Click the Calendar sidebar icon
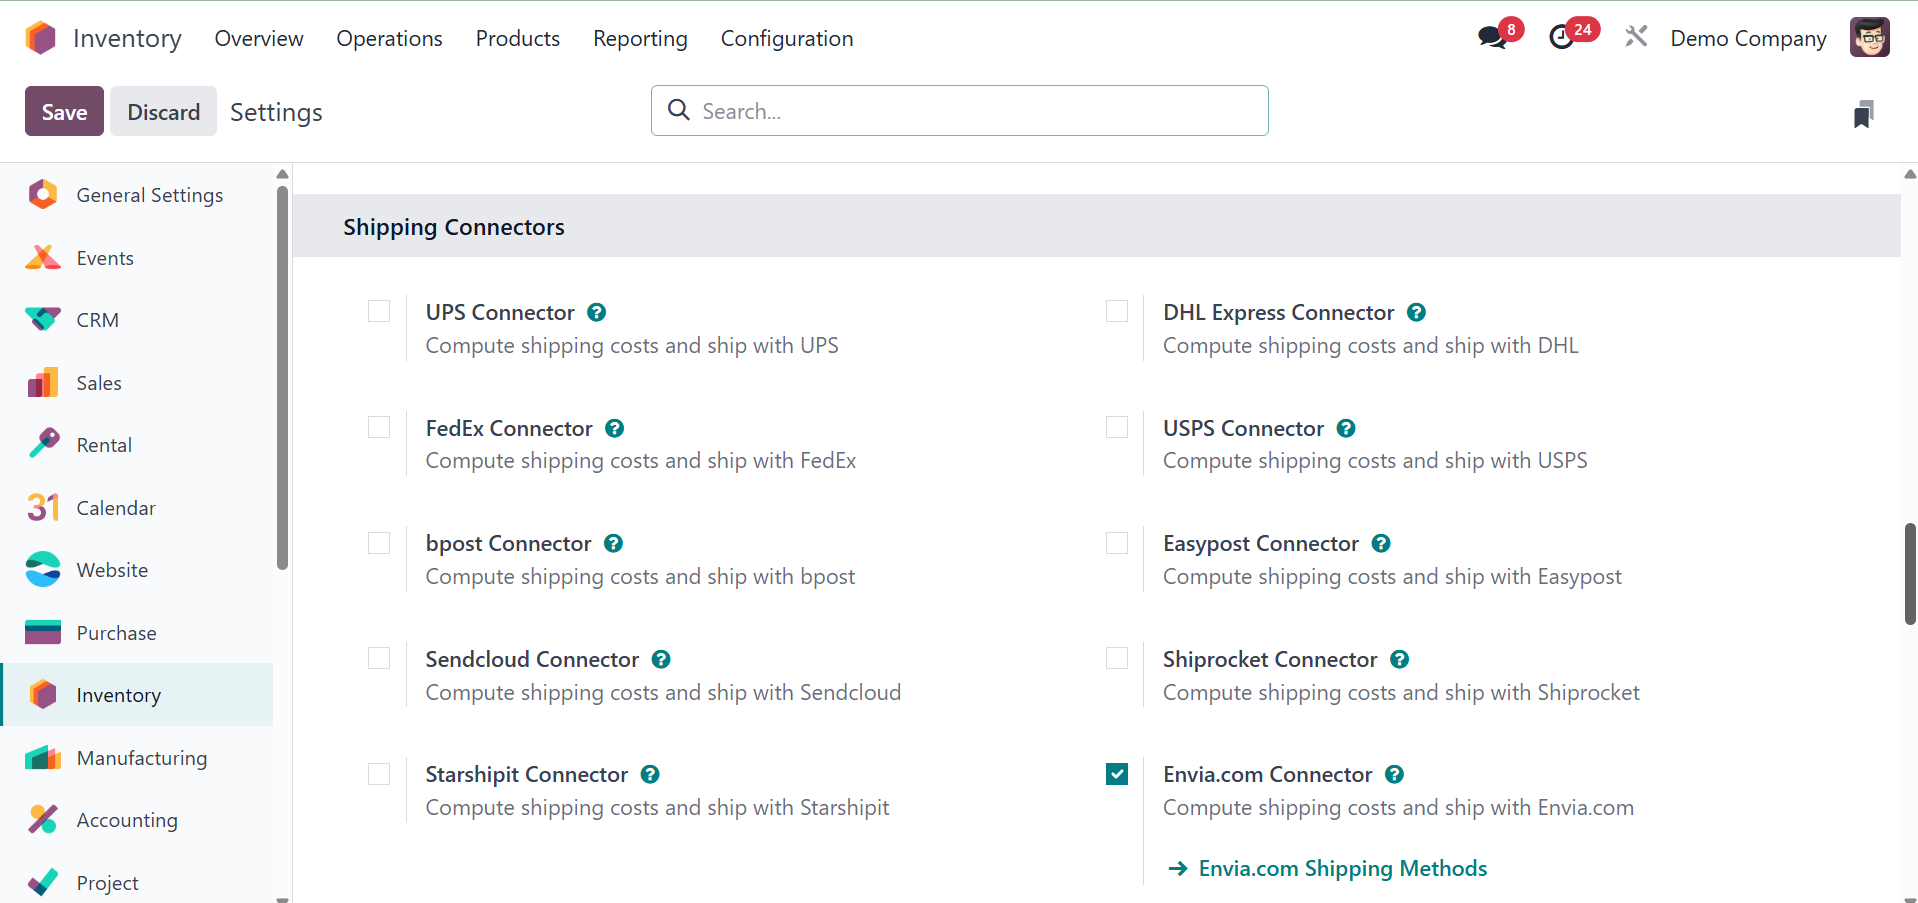Image resolution: width=1918 pixels, height=903 pixels. [x=43, y=508]
